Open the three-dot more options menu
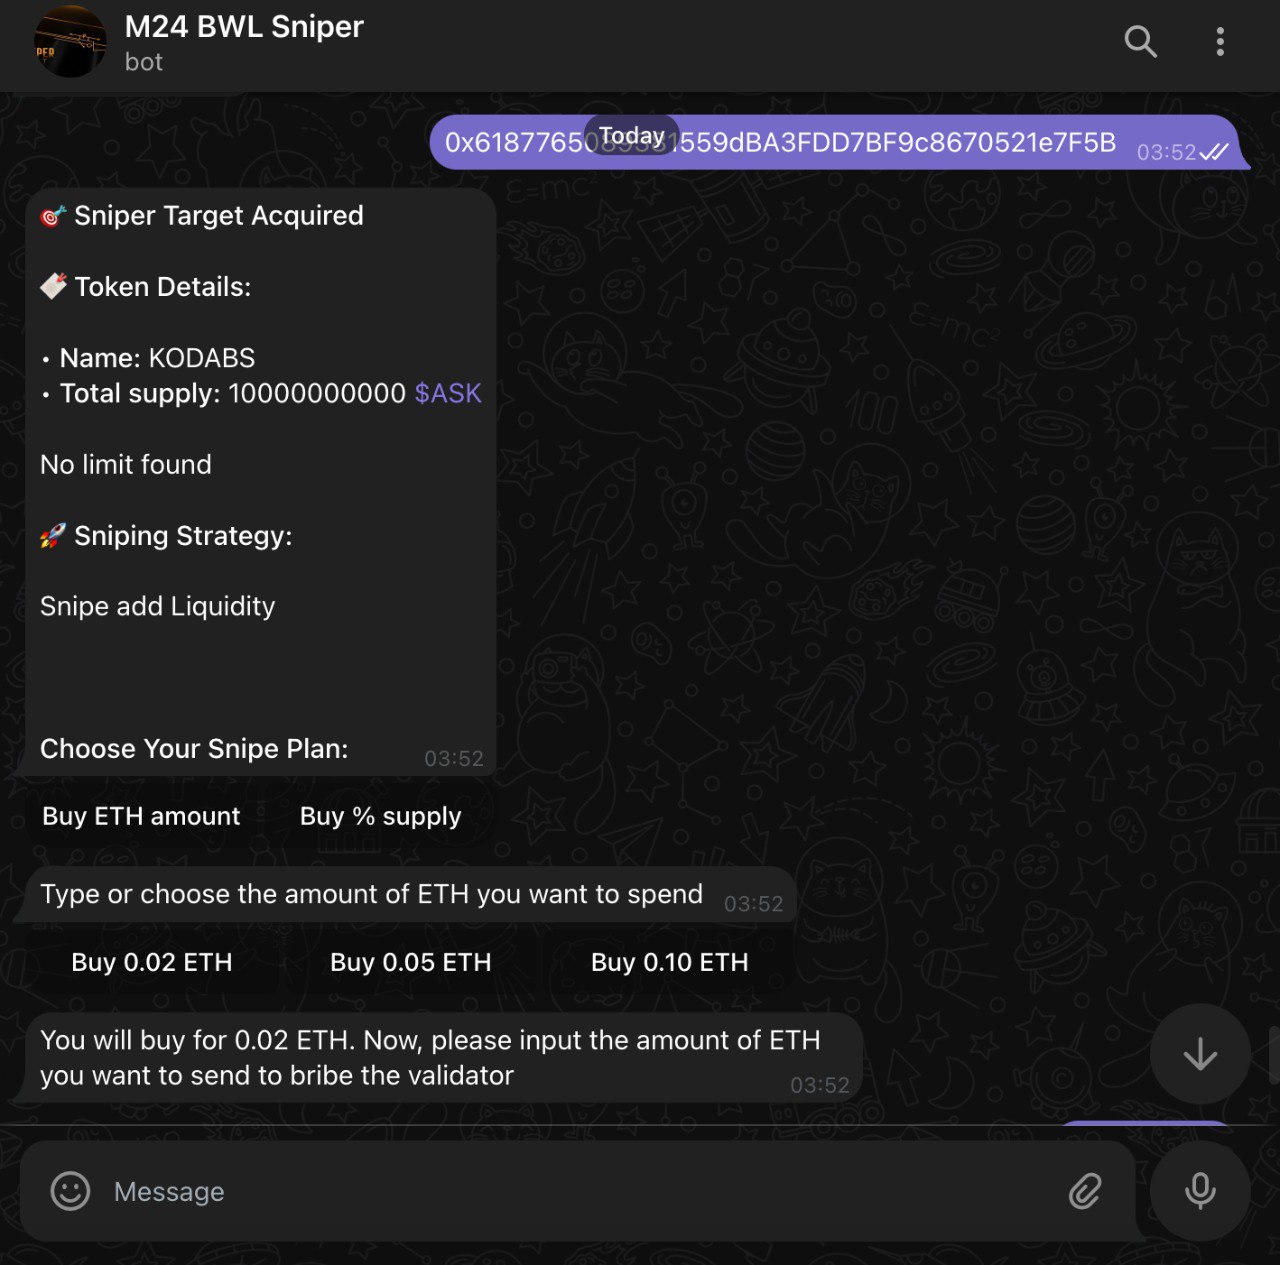This screenshot has width=1280, height=1265. (x=1219, y=42)
